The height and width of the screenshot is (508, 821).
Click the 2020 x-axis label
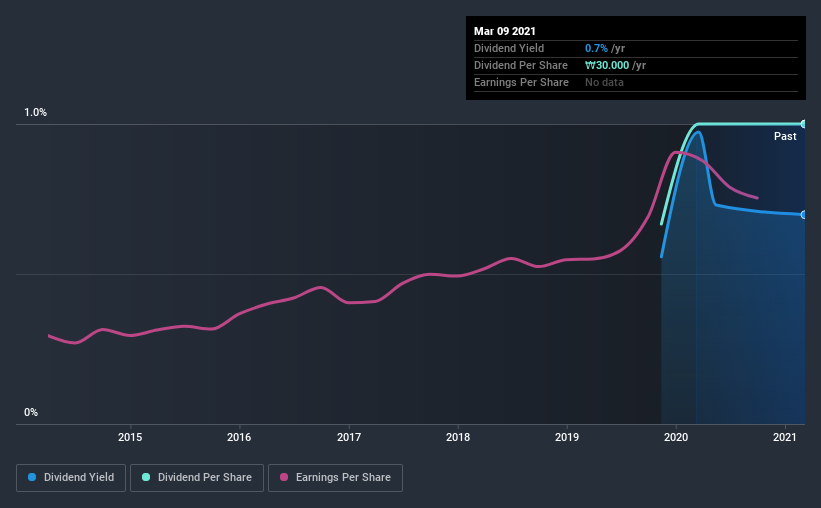click(x=676, y=437)
